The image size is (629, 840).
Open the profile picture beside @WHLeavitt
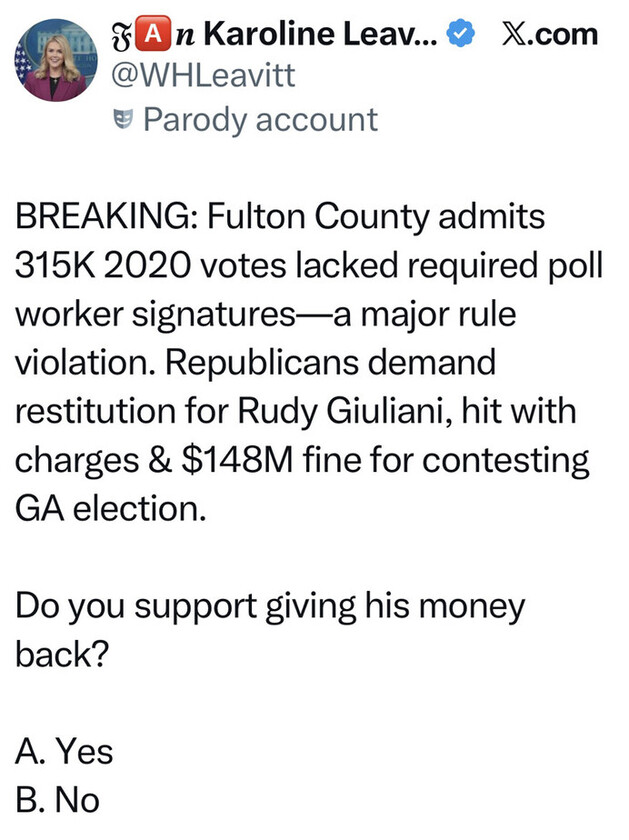[x=49, y=63]
